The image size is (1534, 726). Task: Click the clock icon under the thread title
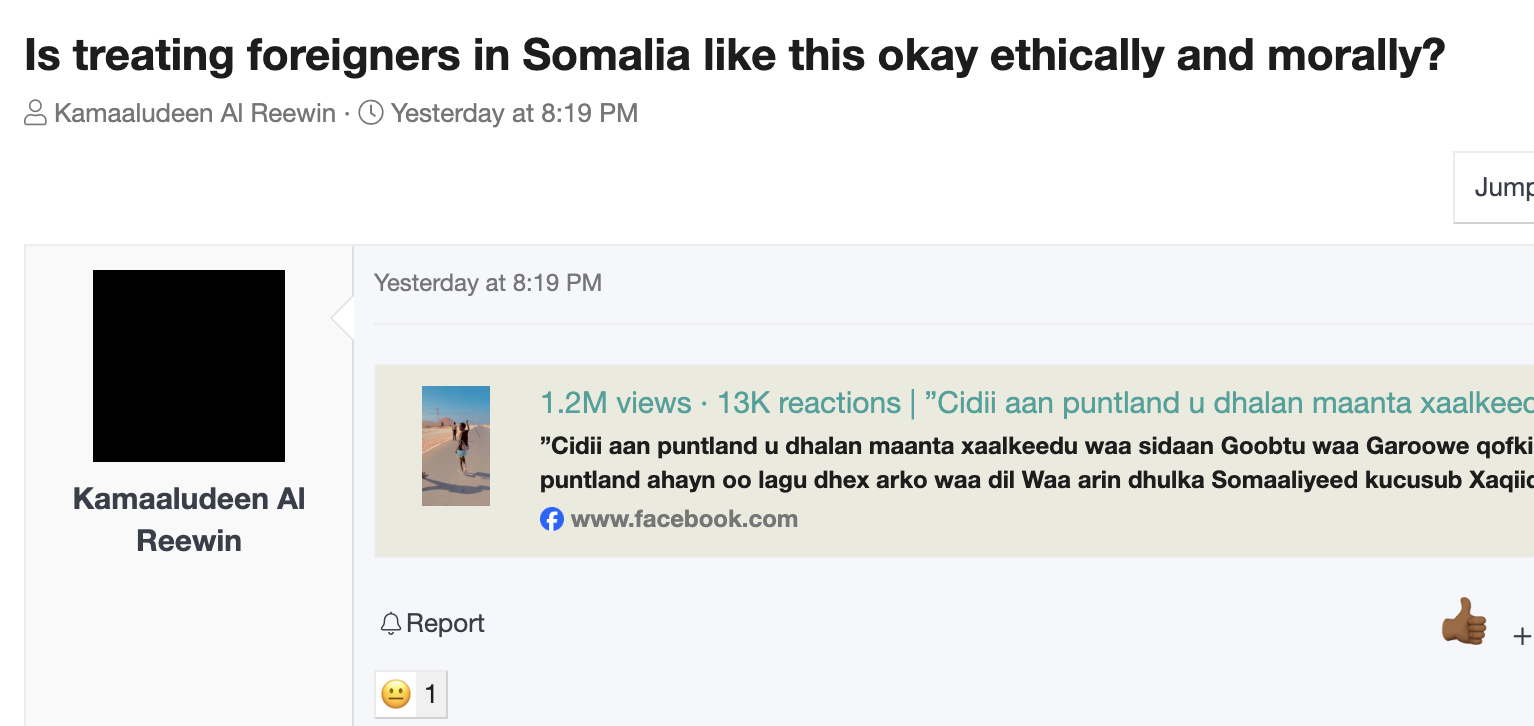(371, 113)
